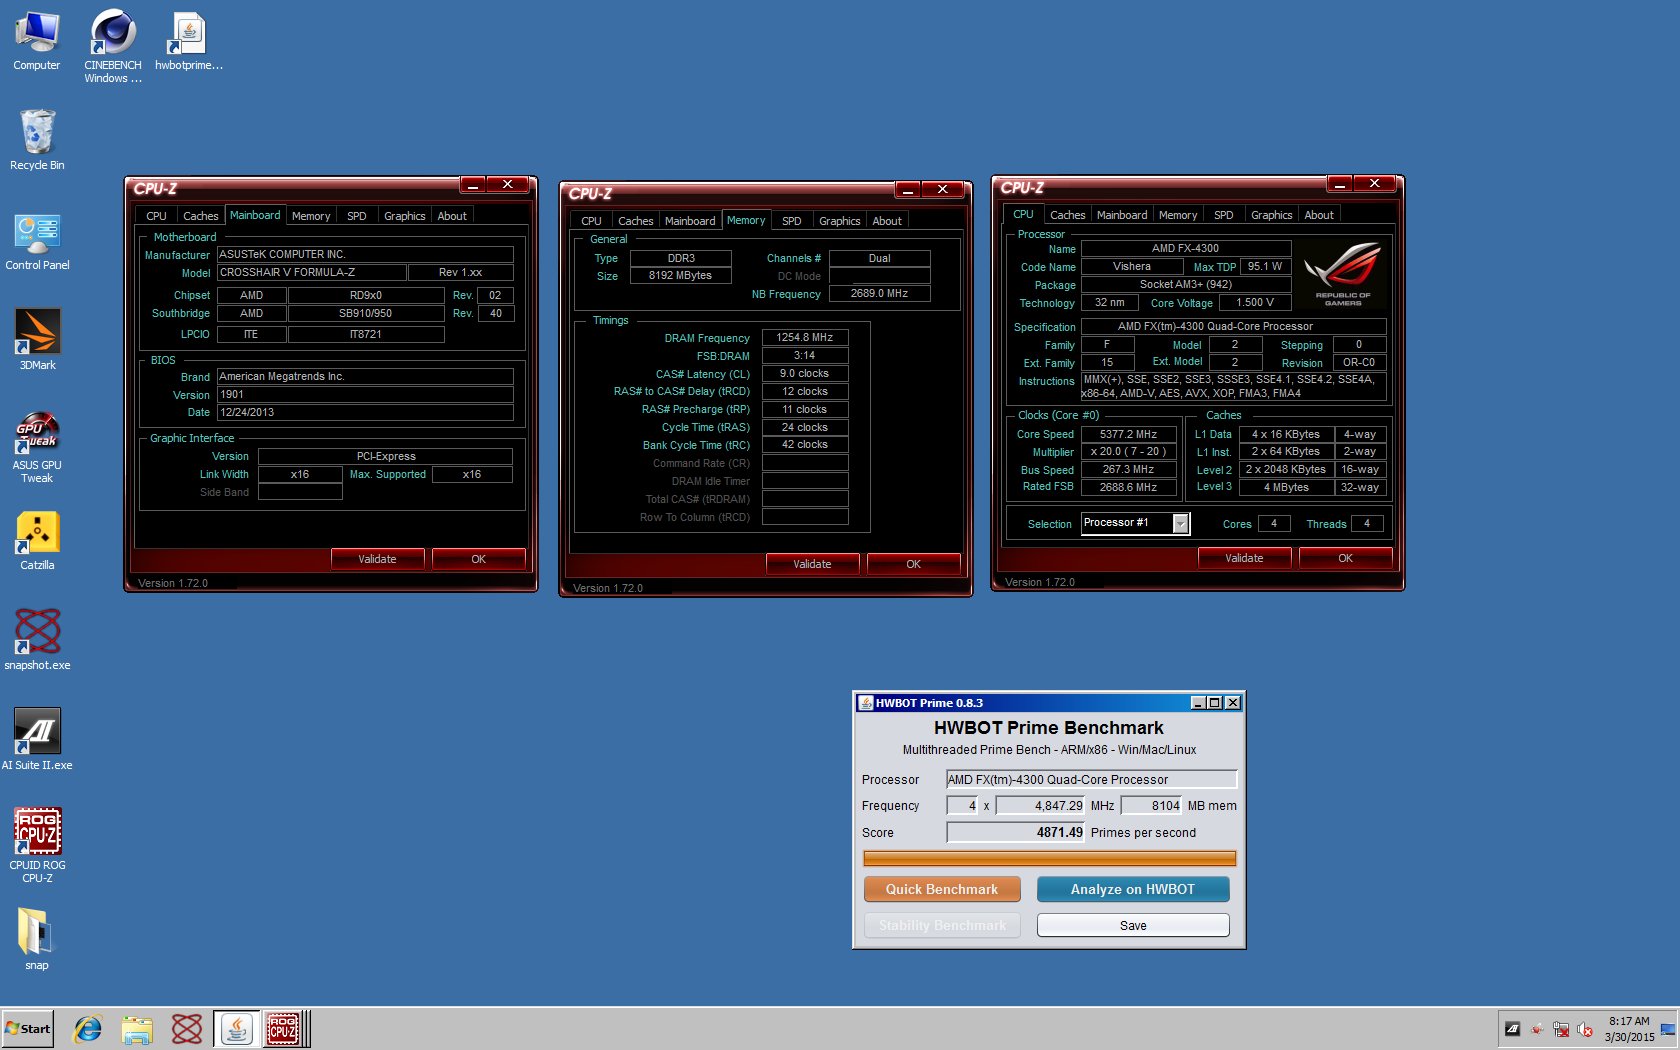Click the 8104 MB mem field
1680x1050 pixels.
coord(1152,805)
